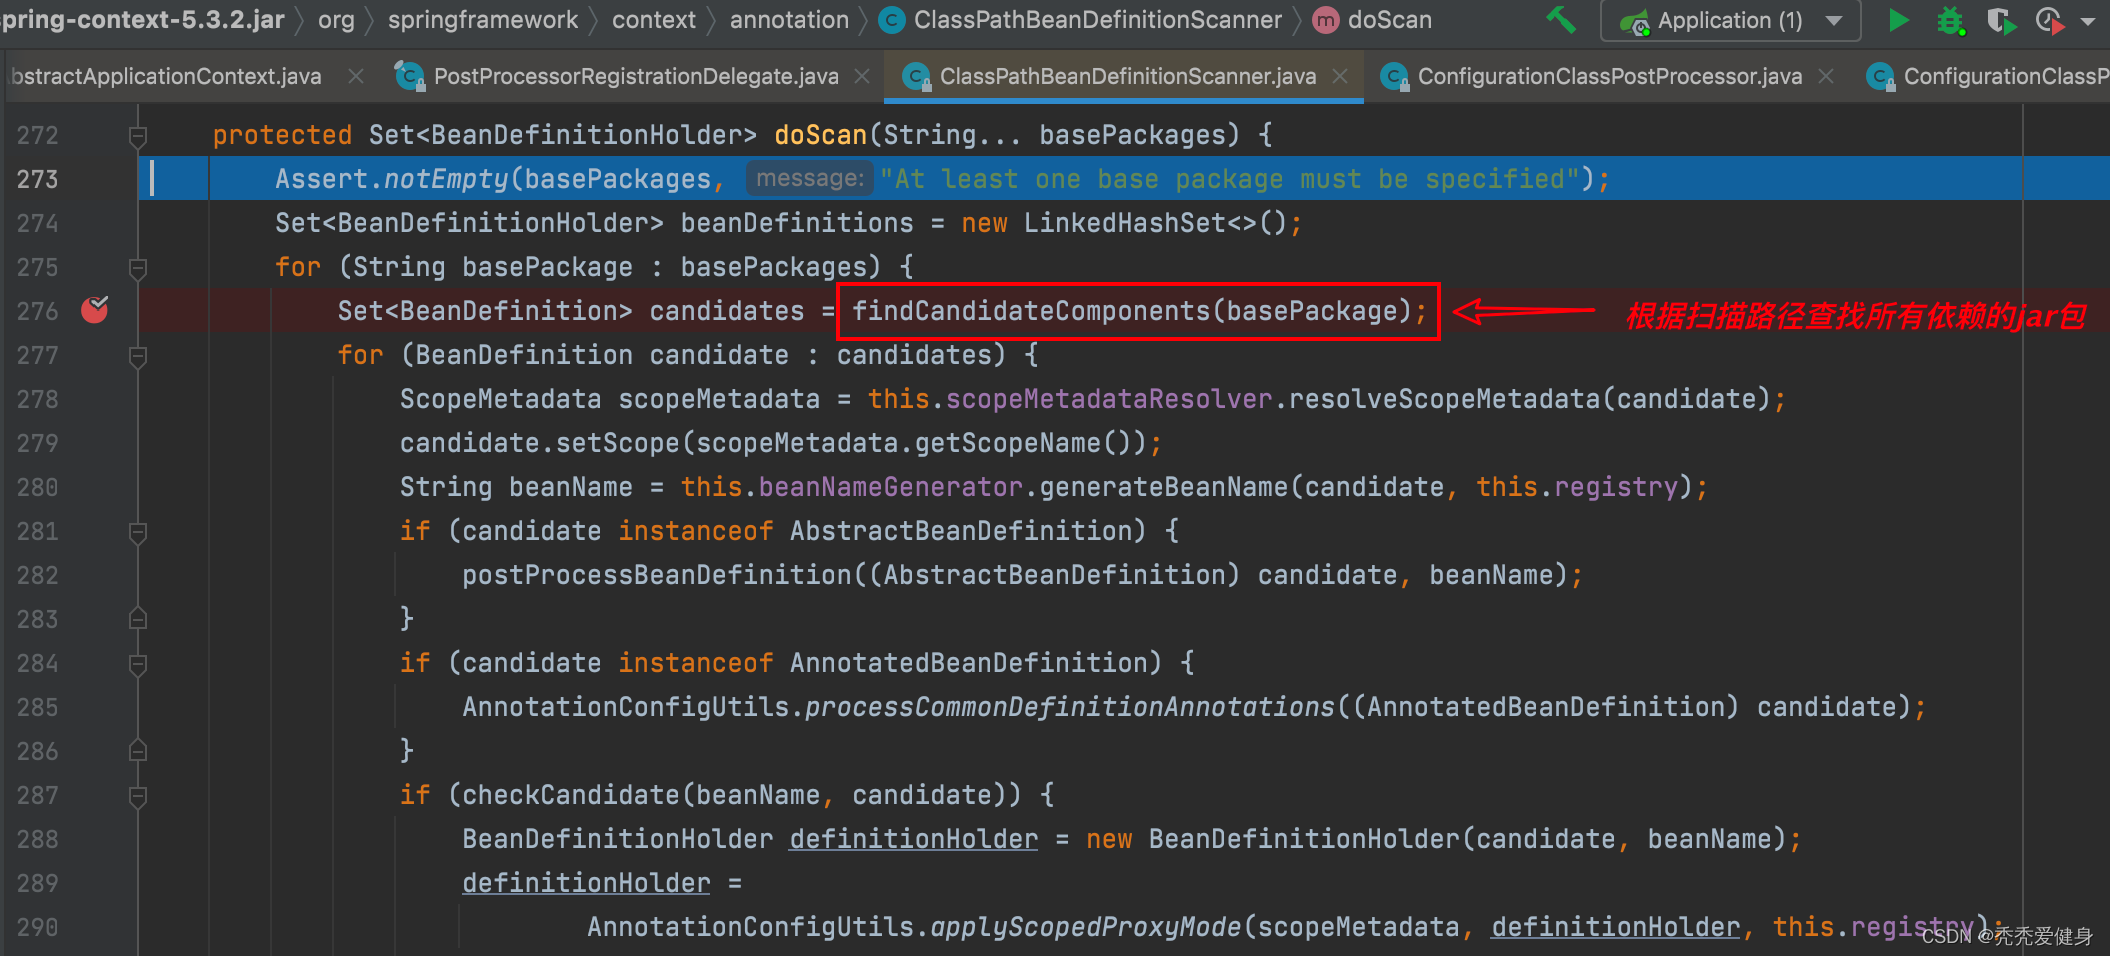The width and height of the screenshot is (2110, 956).
Task: Click applyScopedProxyMode on line 290
Action: (x=1085, y=927)
